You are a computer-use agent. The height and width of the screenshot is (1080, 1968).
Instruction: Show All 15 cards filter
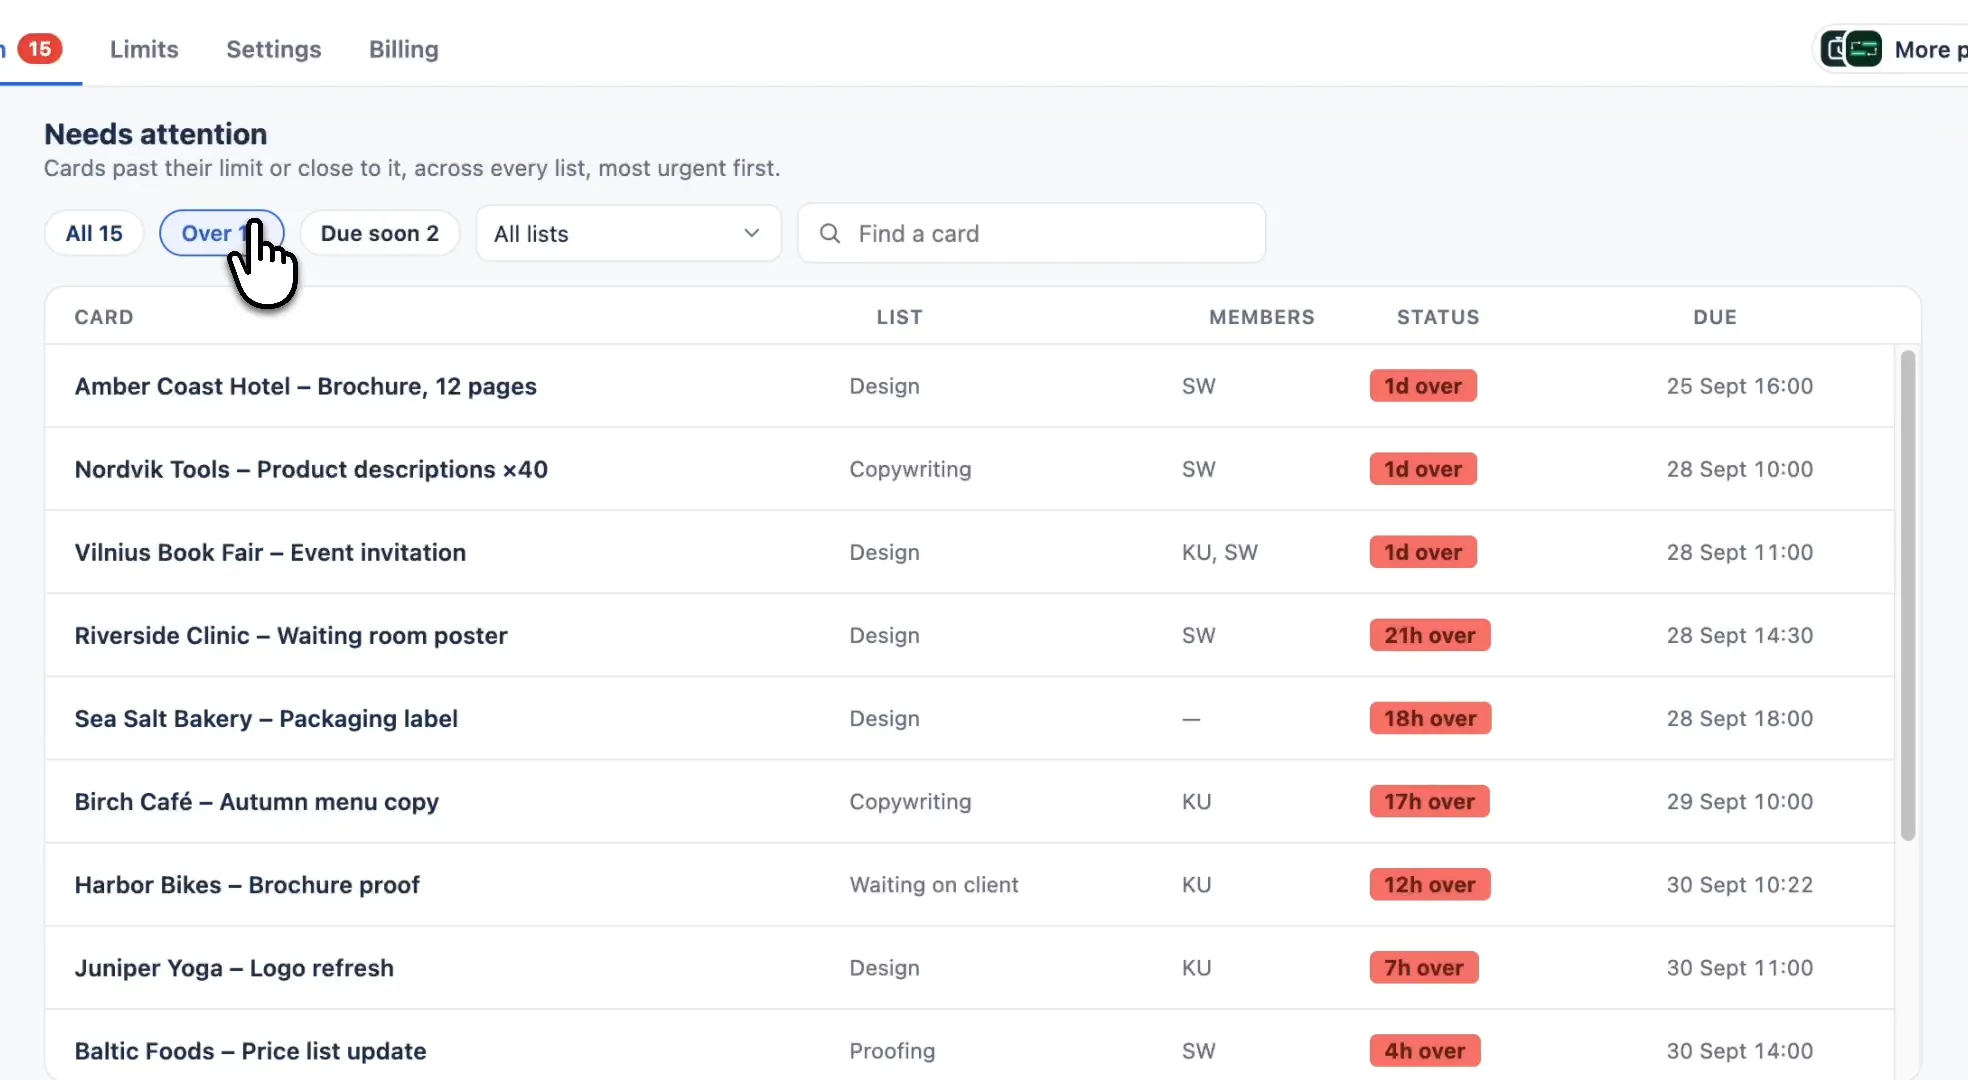tap(94, 233)
